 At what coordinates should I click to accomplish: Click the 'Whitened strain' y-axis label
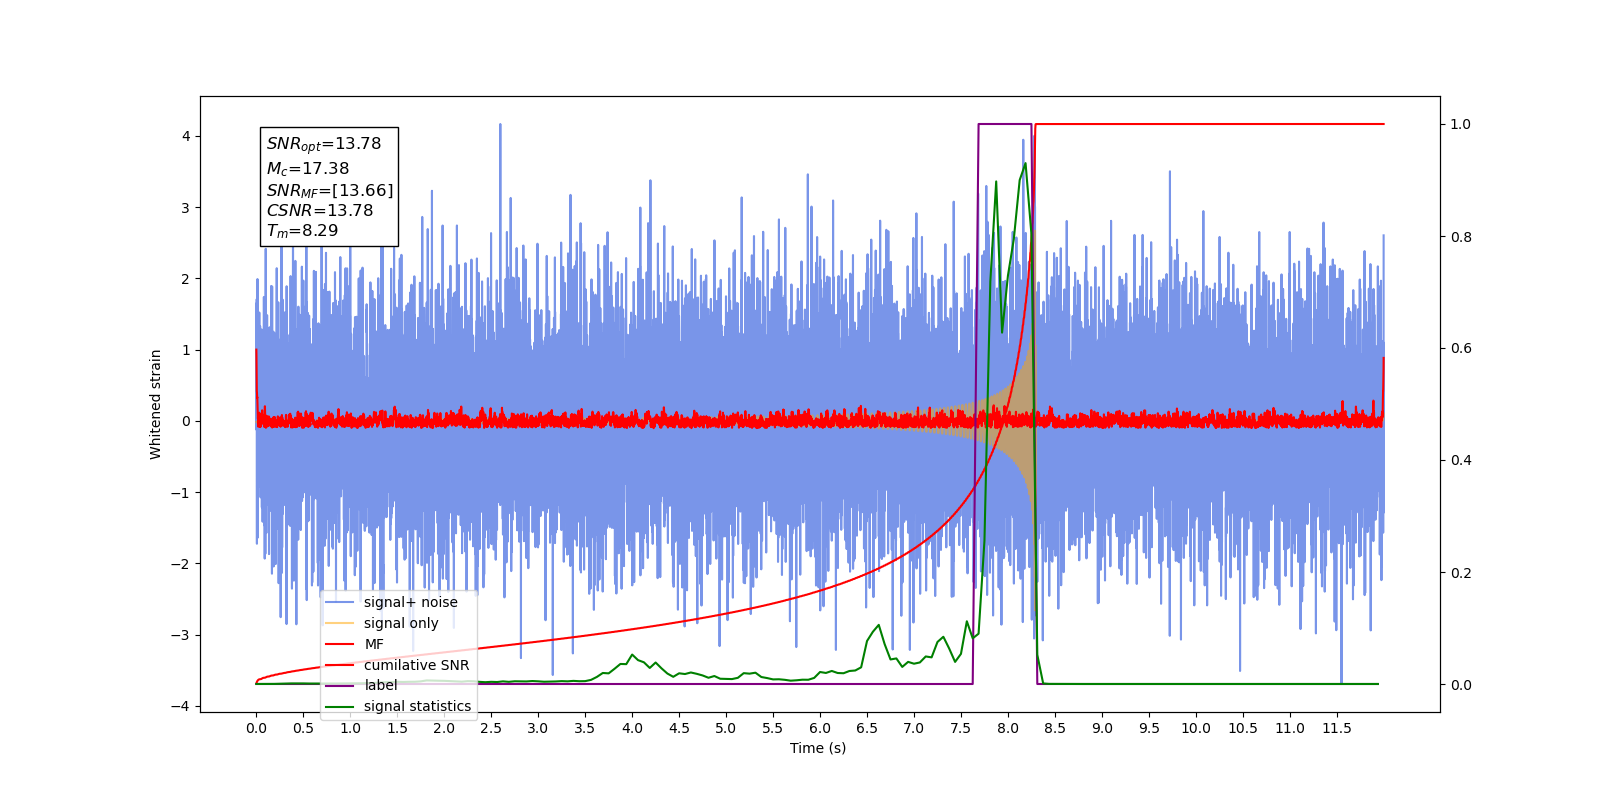click(x=155, y=404)
